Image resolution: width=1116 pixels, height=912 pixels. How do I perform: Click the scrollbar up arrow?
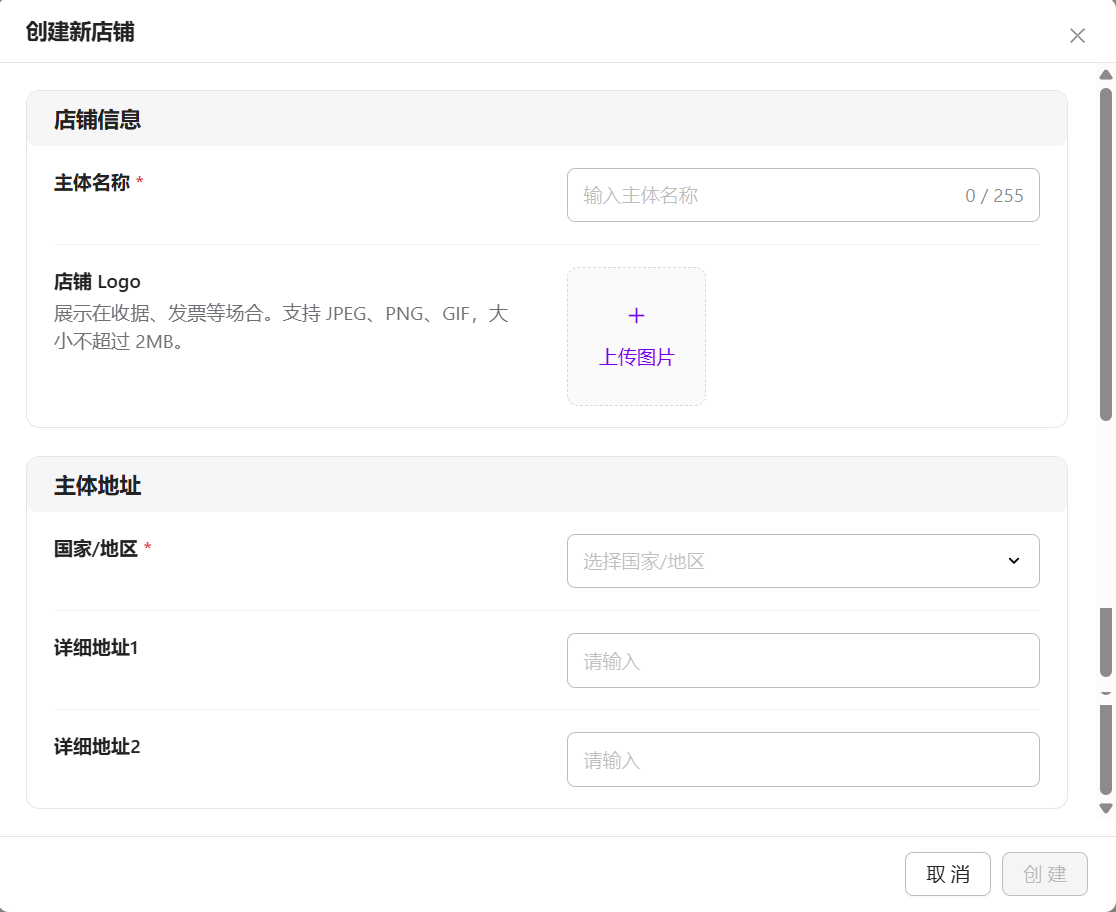click(1105, 75)
